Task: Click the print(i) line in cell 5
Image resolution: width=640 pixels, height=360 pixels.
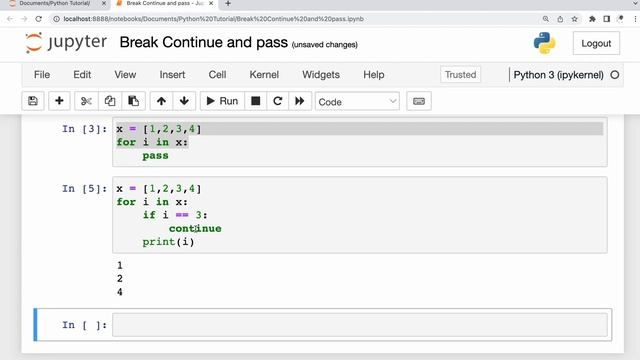Action: pos(169,242)
